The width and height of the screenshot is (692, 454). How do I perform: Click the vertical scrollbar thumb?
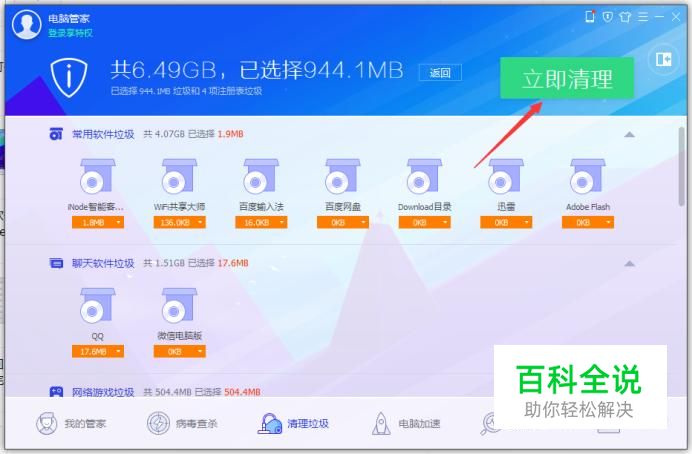point(682,166)
